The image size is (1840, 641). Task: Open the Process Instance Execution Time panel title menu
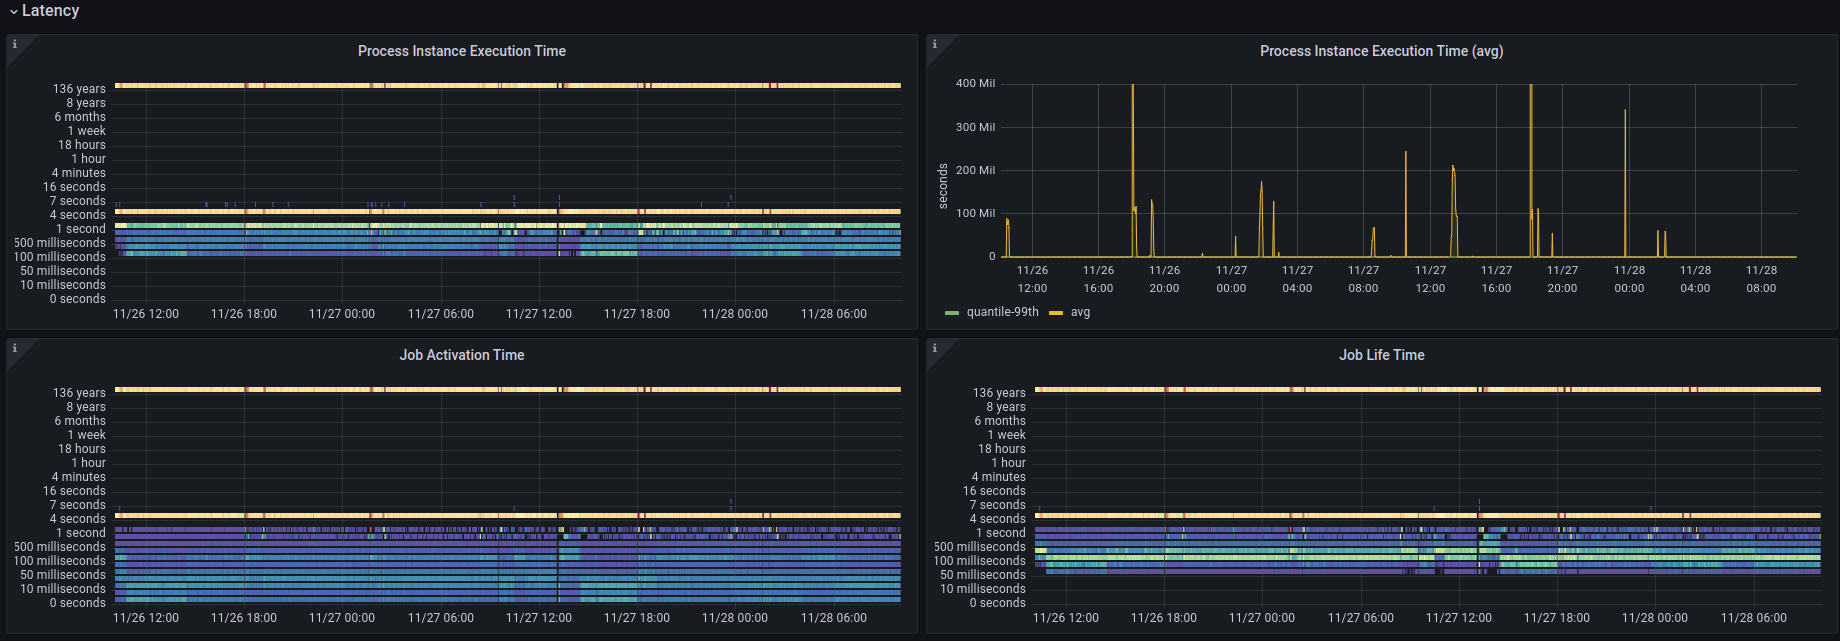(462, 51)
